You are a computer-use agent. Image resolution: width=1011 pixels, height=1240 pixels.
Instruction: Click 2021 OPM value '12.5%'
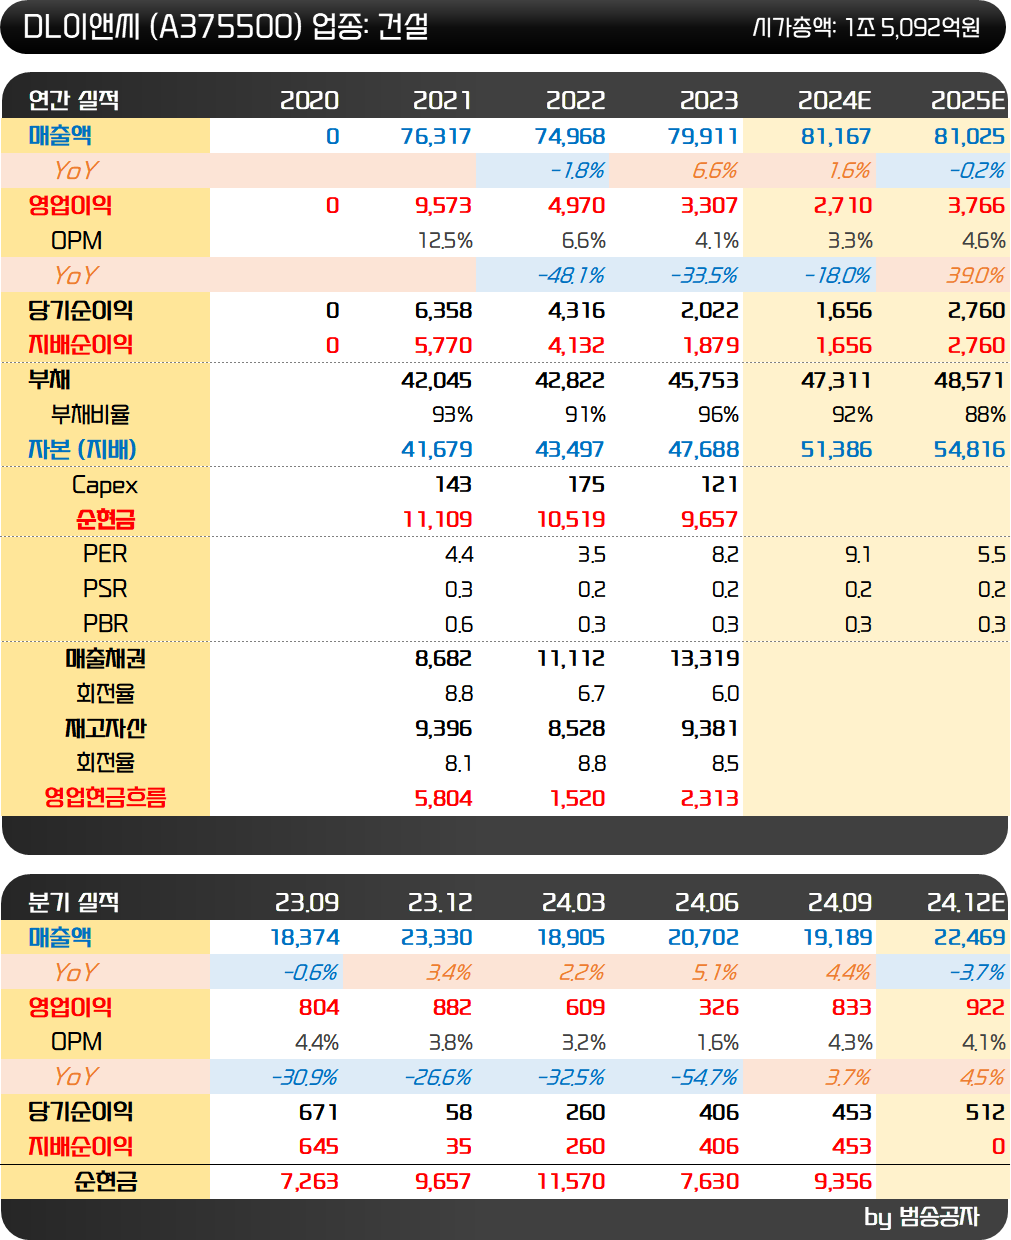[x=445, y=241]
